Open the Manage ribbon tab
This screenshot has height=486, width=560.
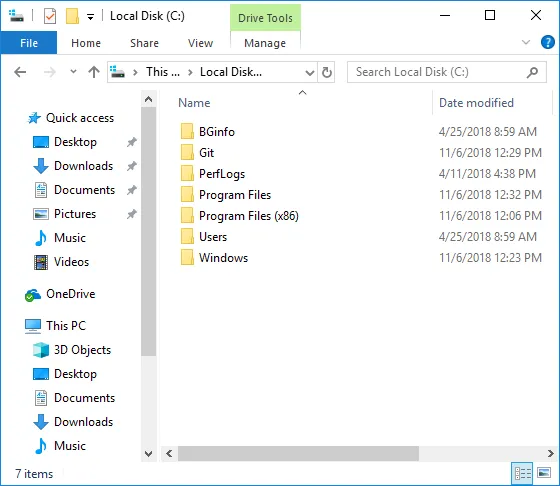265,43
